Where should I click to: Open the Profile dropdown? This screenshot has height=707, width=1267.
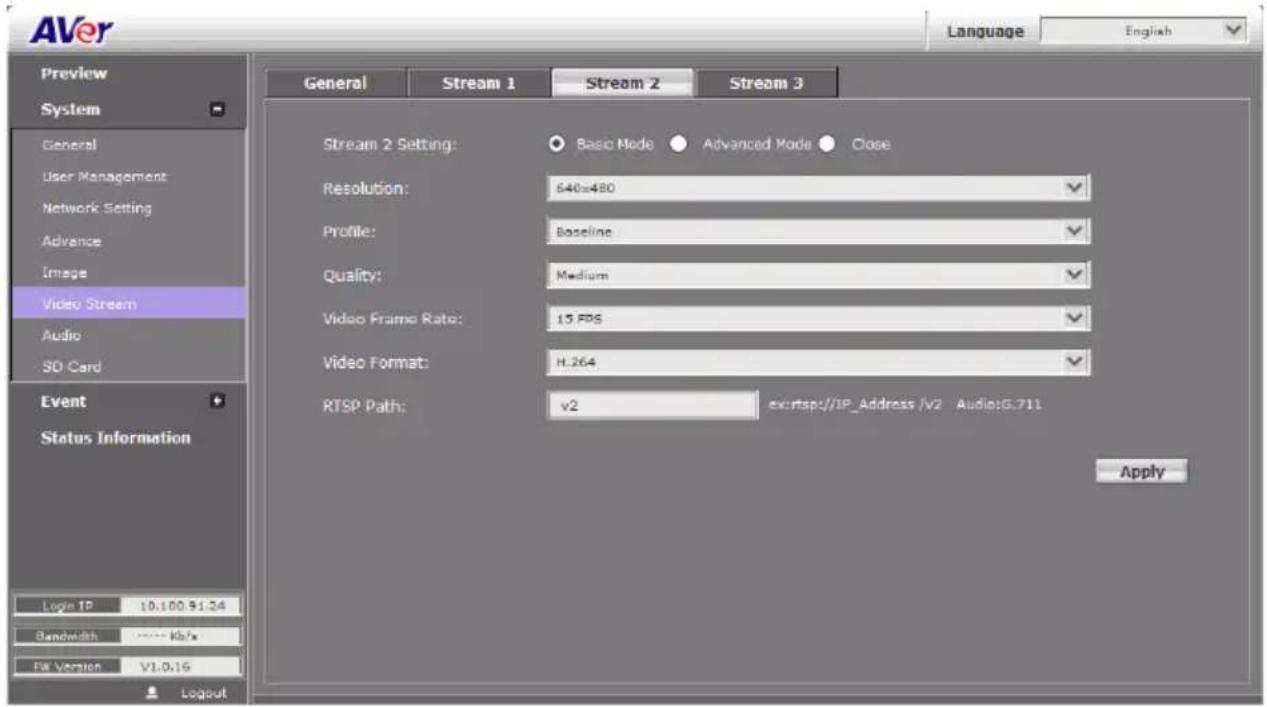point(818,232)
